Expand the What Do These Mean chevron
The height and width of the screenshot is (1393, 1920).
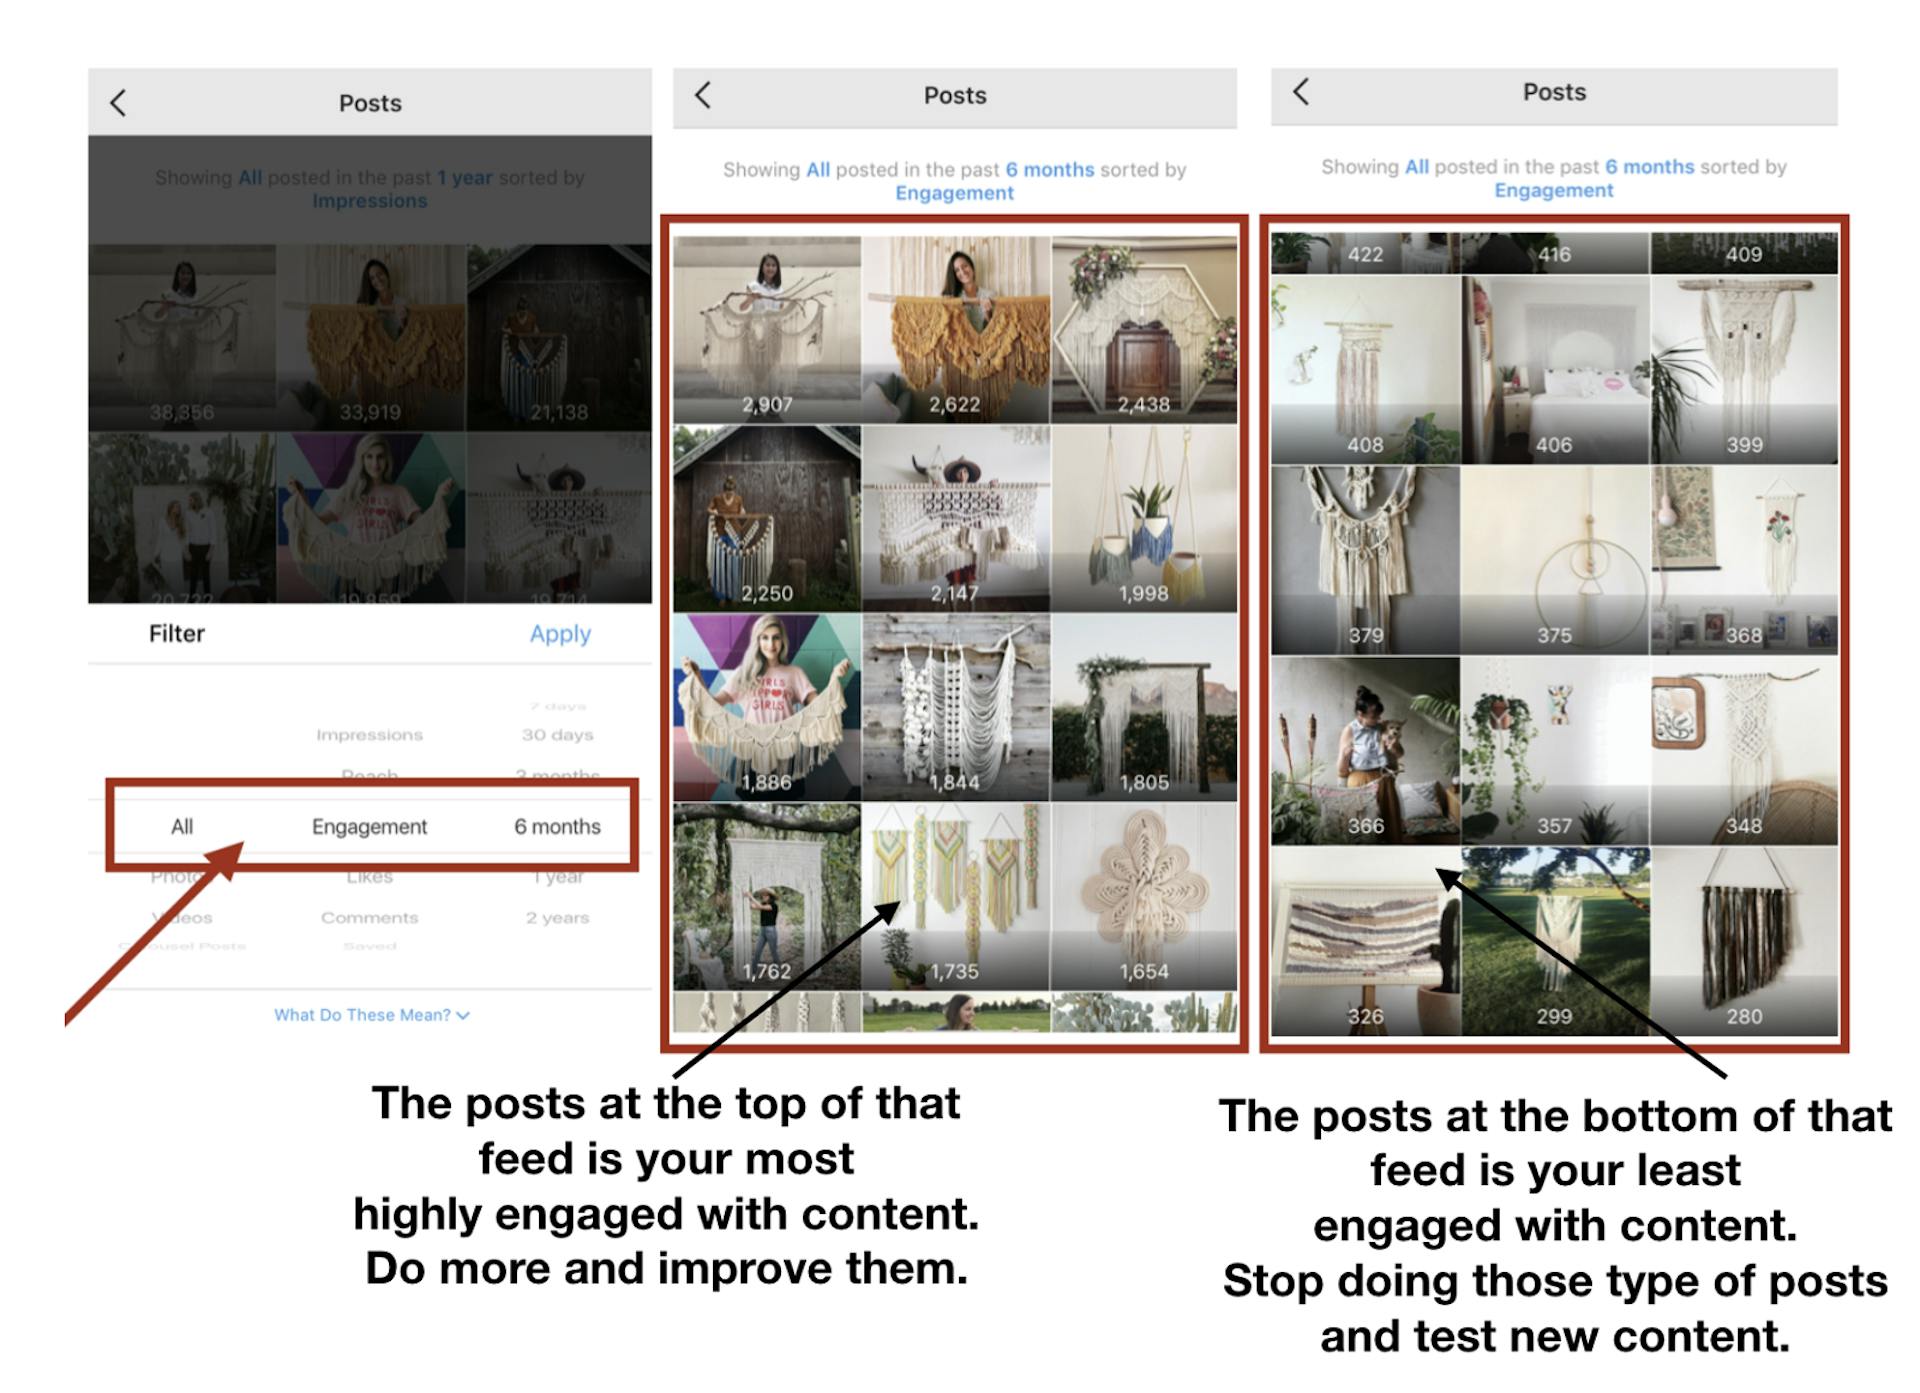click(461, 1014)
